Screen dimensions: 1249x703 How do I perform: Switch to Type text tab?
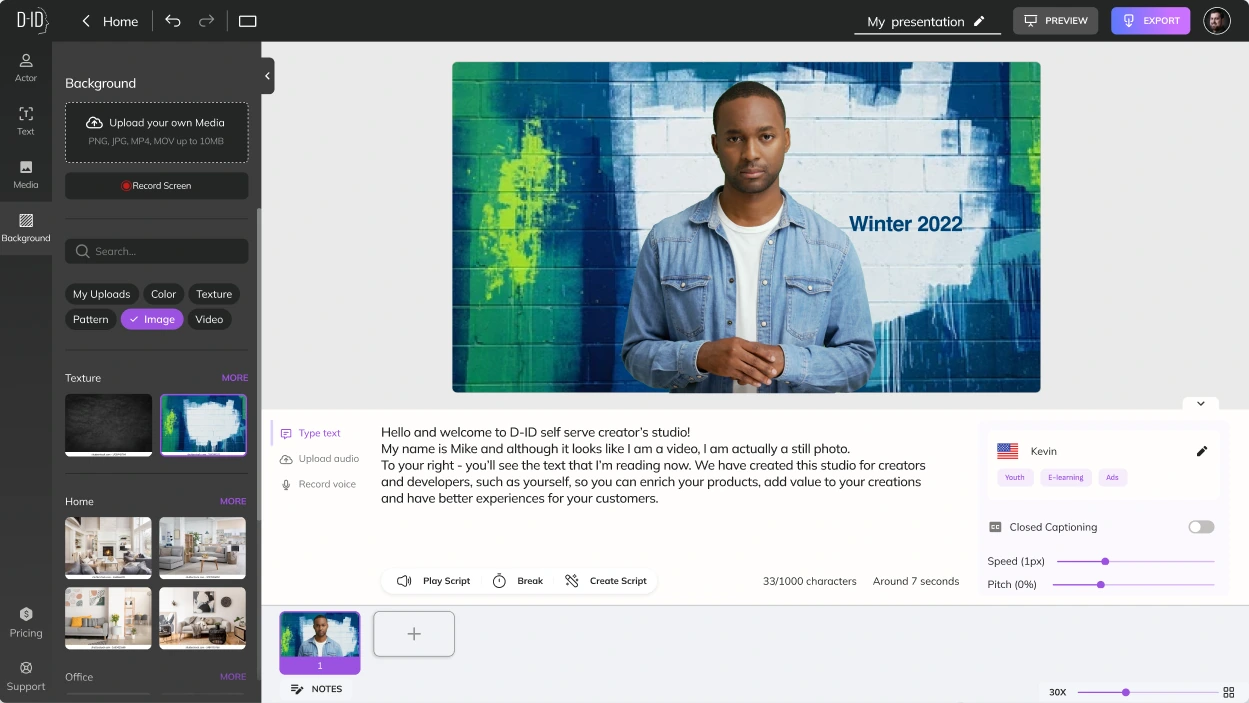point(310,433)
